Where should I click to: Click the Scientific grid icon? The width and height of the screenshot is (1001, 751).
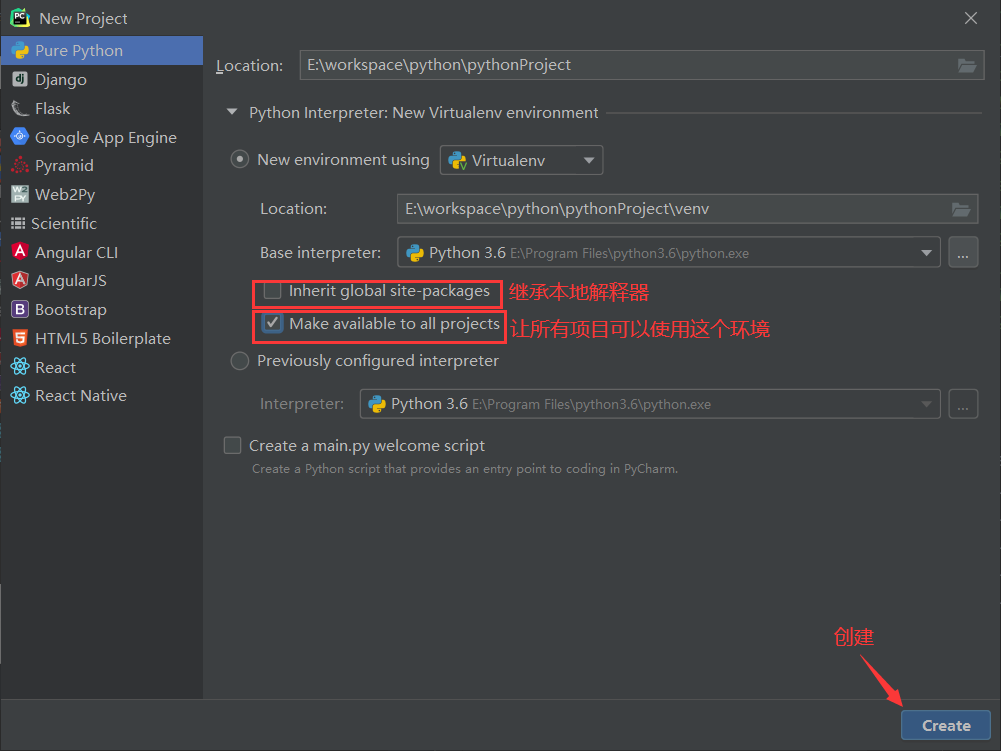(x=19, y=224)
